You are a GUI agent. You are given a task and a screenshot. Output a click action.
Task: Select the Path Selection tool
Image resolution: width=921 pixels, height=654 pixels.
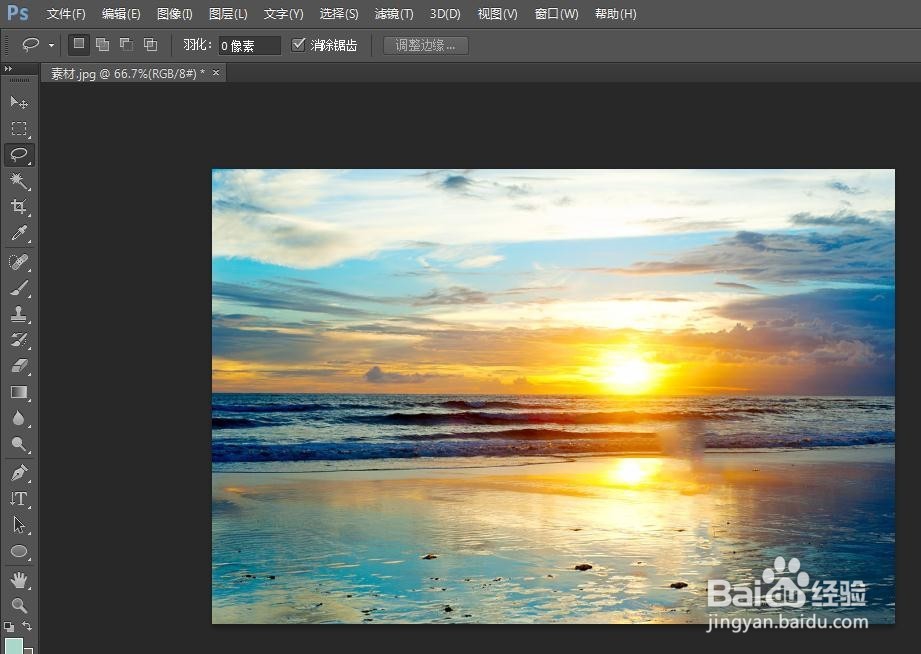tap(19, 525)
